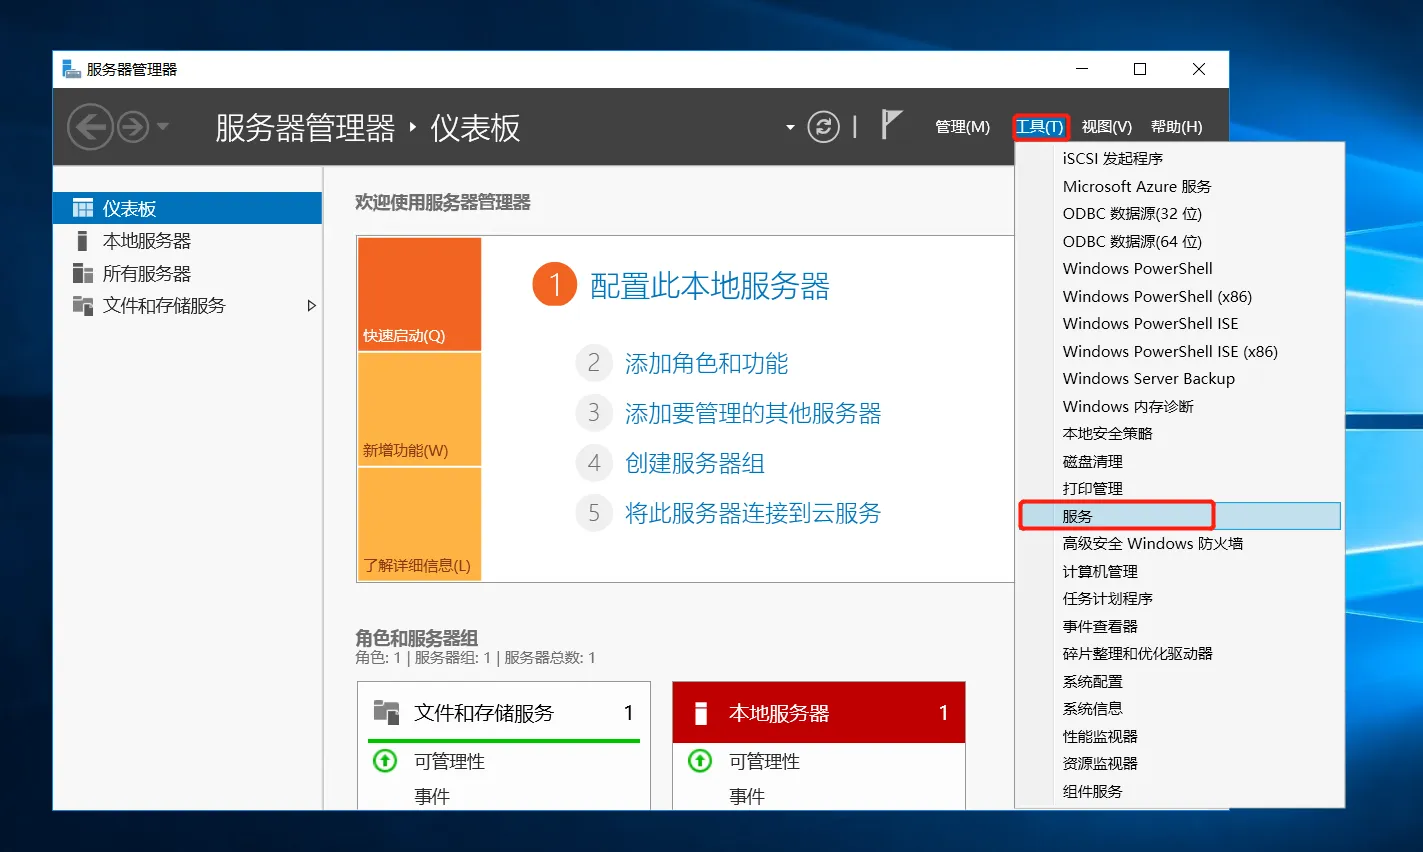This screenshot has height=852, width=1423.
Task: Open the 管理(M) menu
Action: point(962,127)
